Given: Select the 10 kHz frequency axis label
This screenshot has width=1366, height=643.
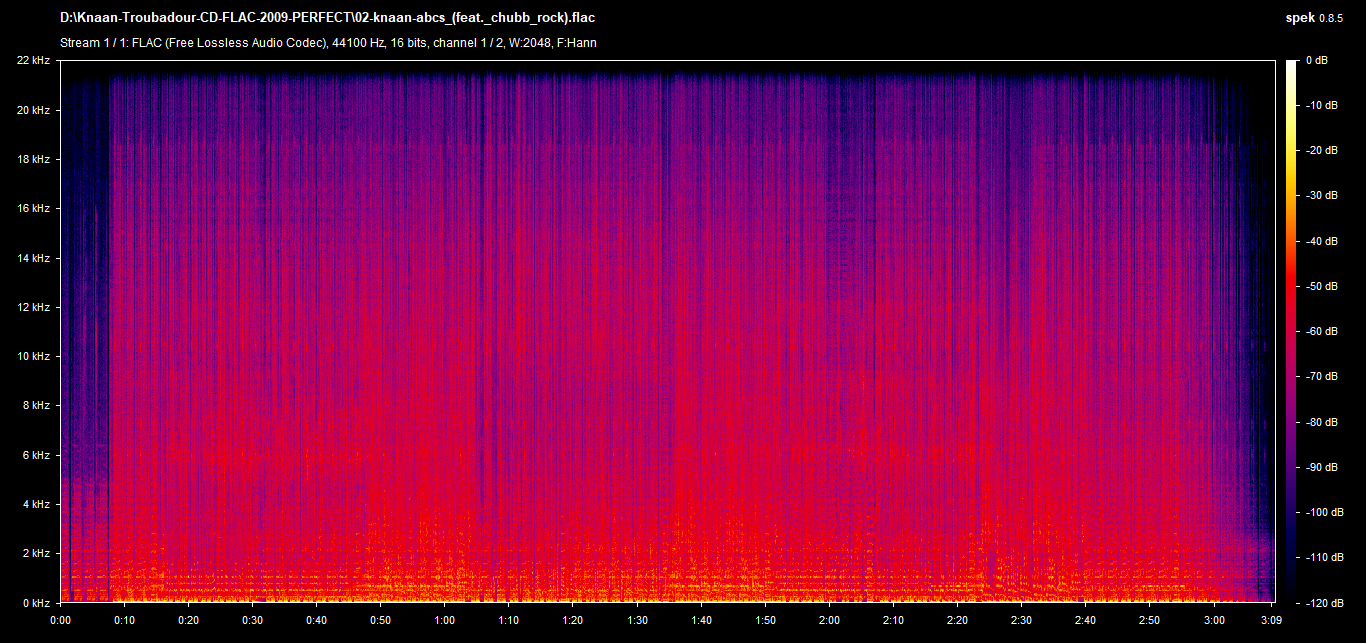Looking at the screenshot, I should tap(33, 356).
